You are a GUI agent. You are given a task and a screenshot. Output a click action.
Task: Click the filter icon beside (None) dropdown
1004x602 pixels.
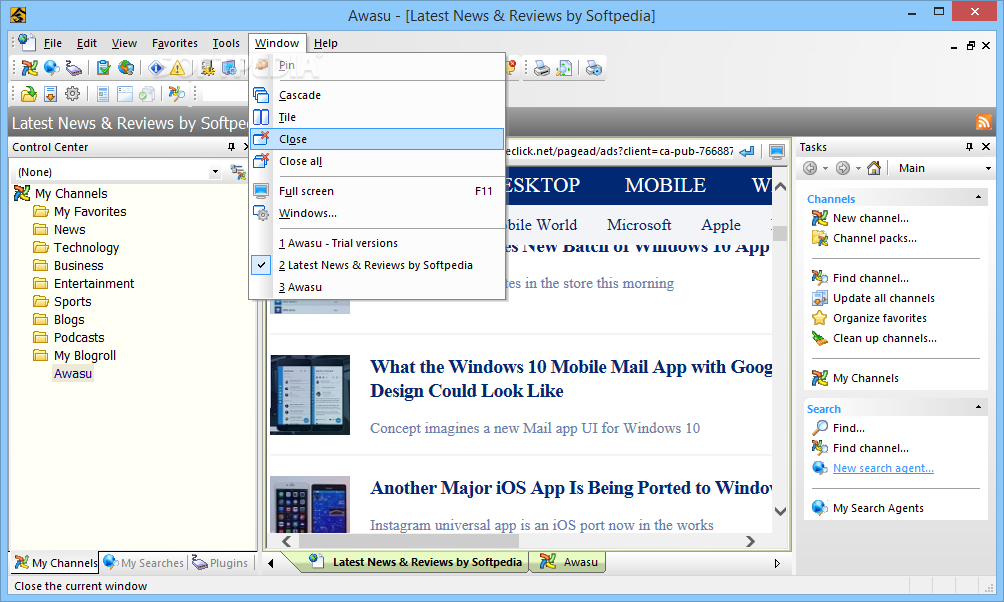pyautogui.click(x=238, y=172)
